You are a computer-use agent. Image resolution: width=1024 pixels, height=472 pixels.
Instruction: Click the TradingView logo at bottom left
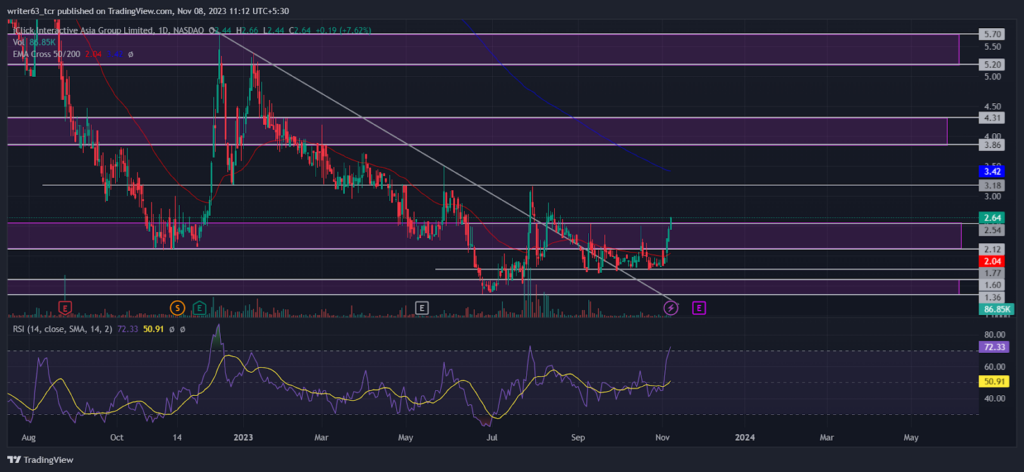click(40, 460)
